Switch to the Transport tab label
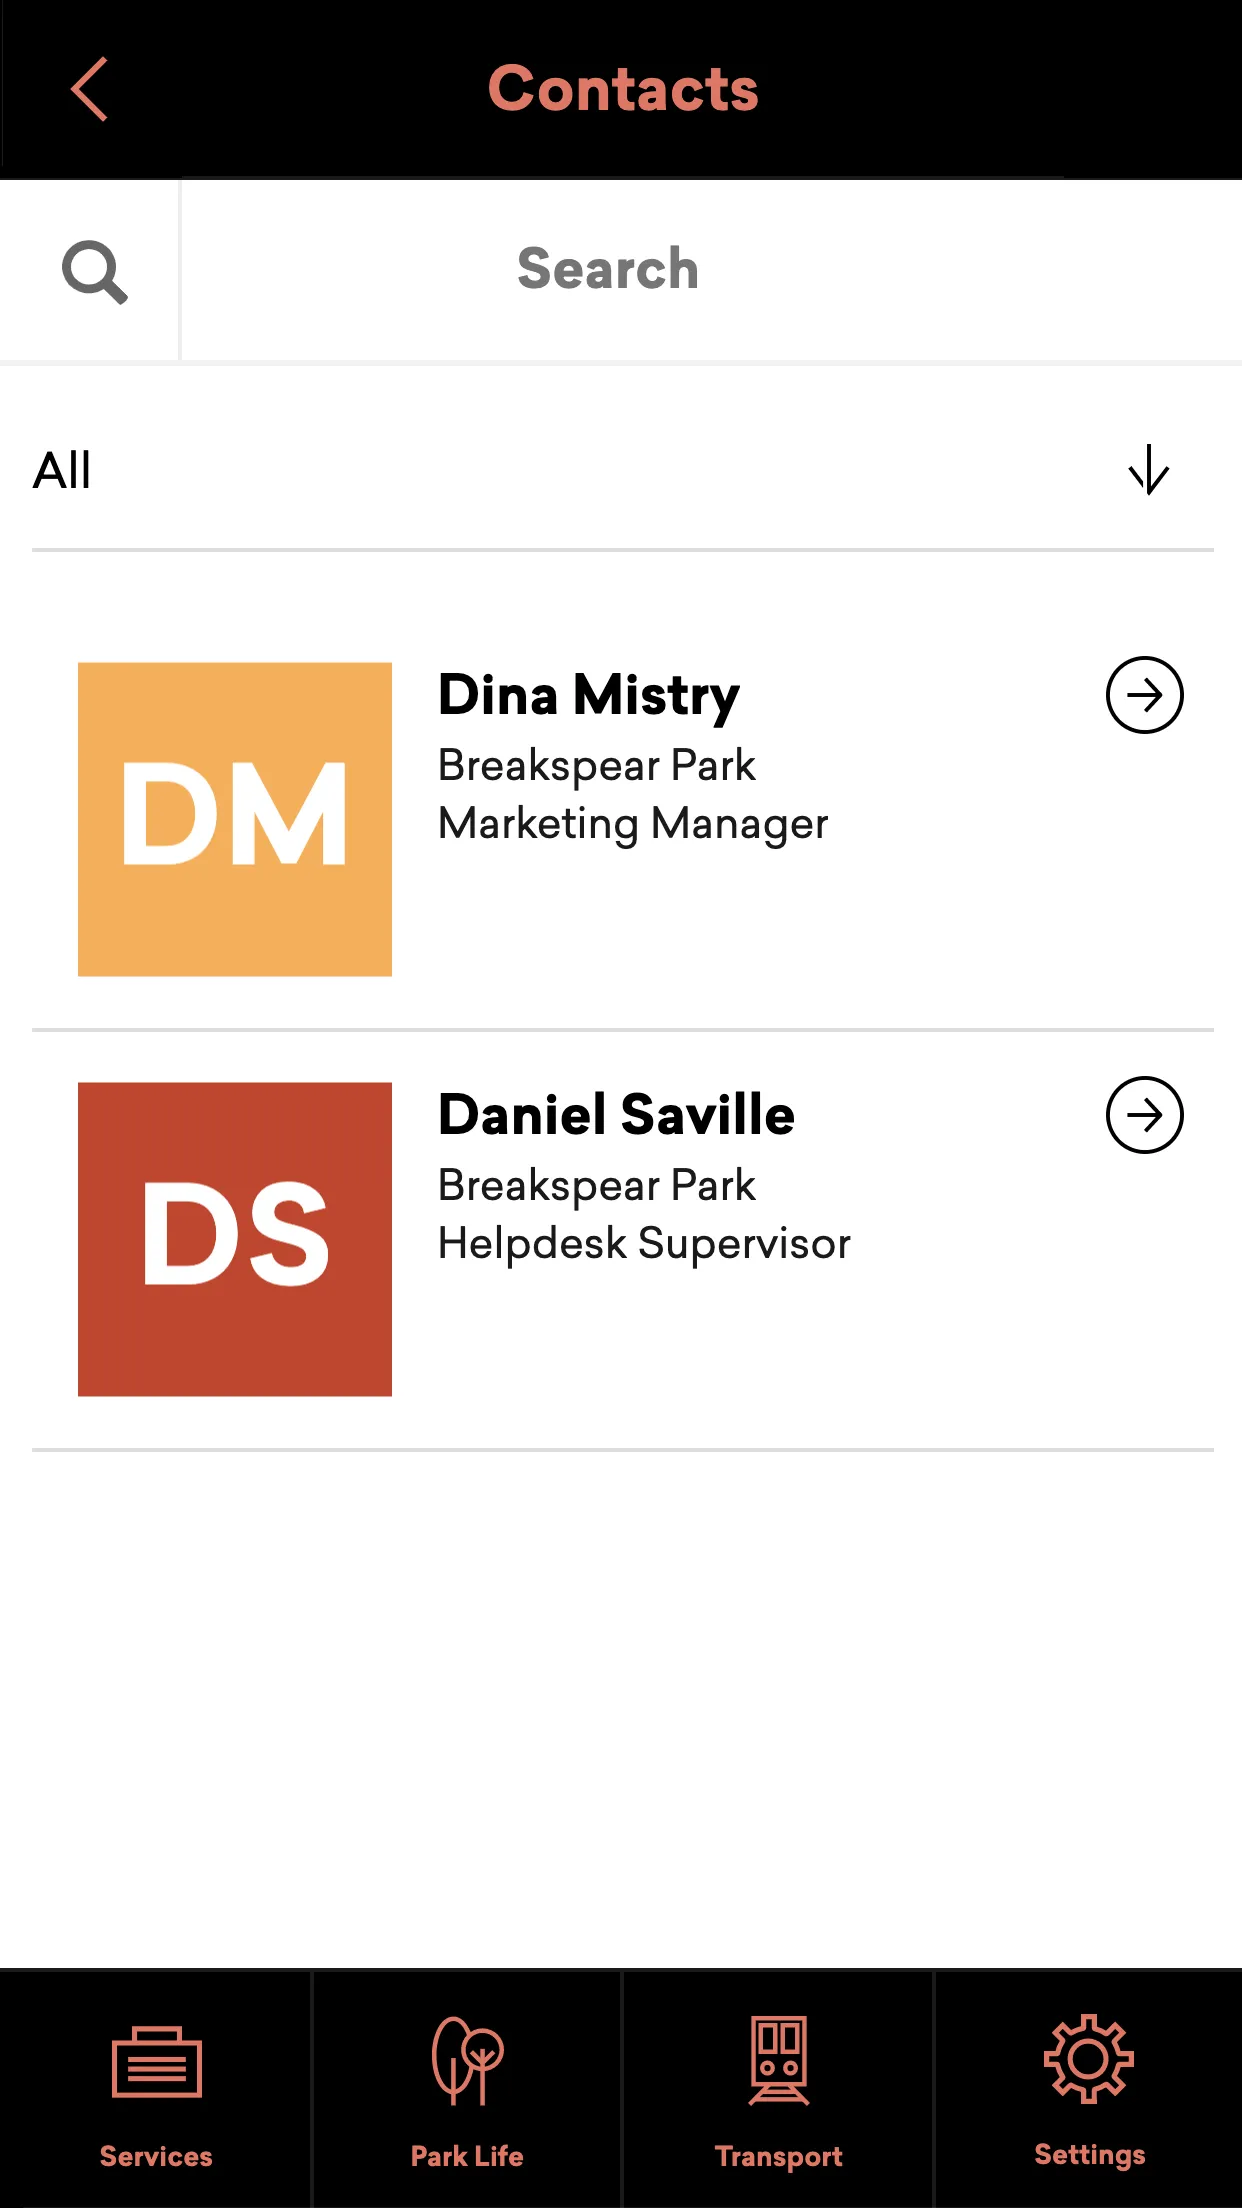Screen dimensions: 1242x2208 pyautogui.click(x=779, y=2157)
